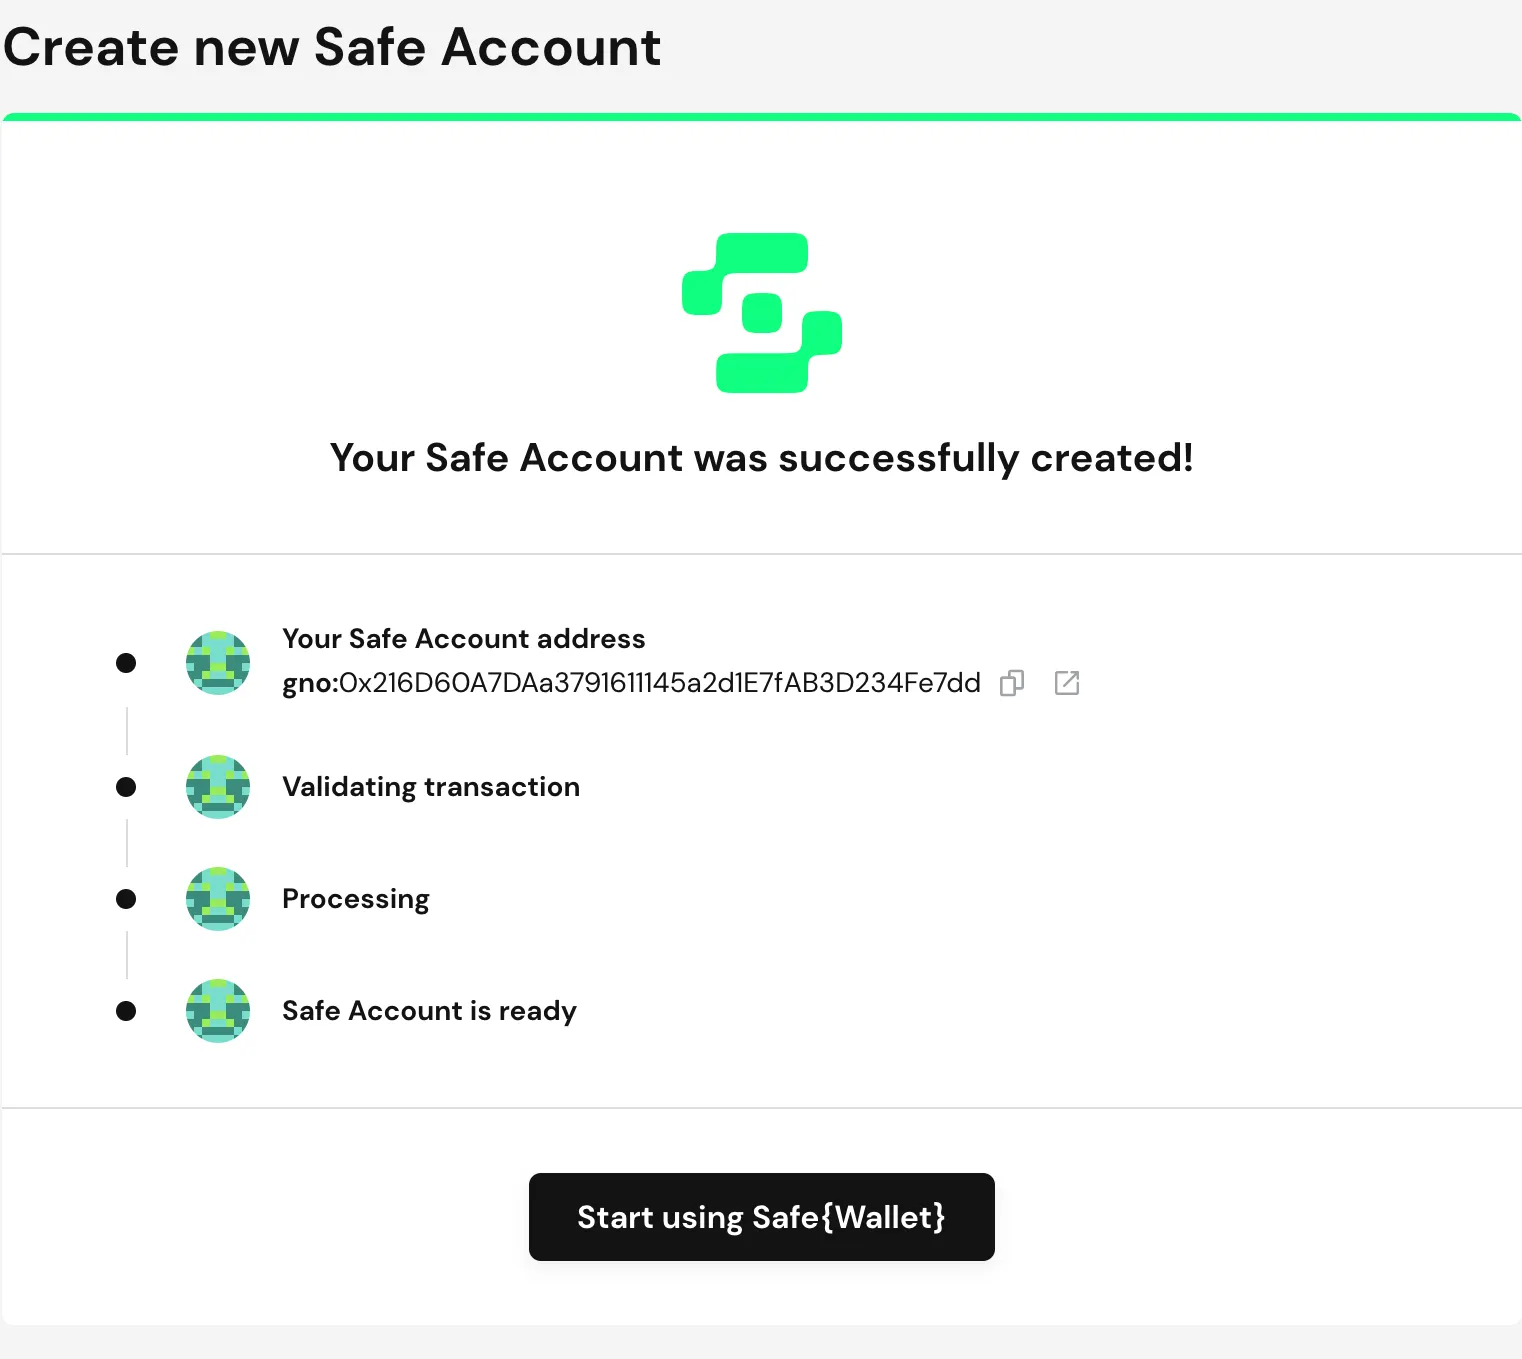Click identicon beside Your Safe Account address
This screenshot has height=1359, width=1522.
click(218, 663)
